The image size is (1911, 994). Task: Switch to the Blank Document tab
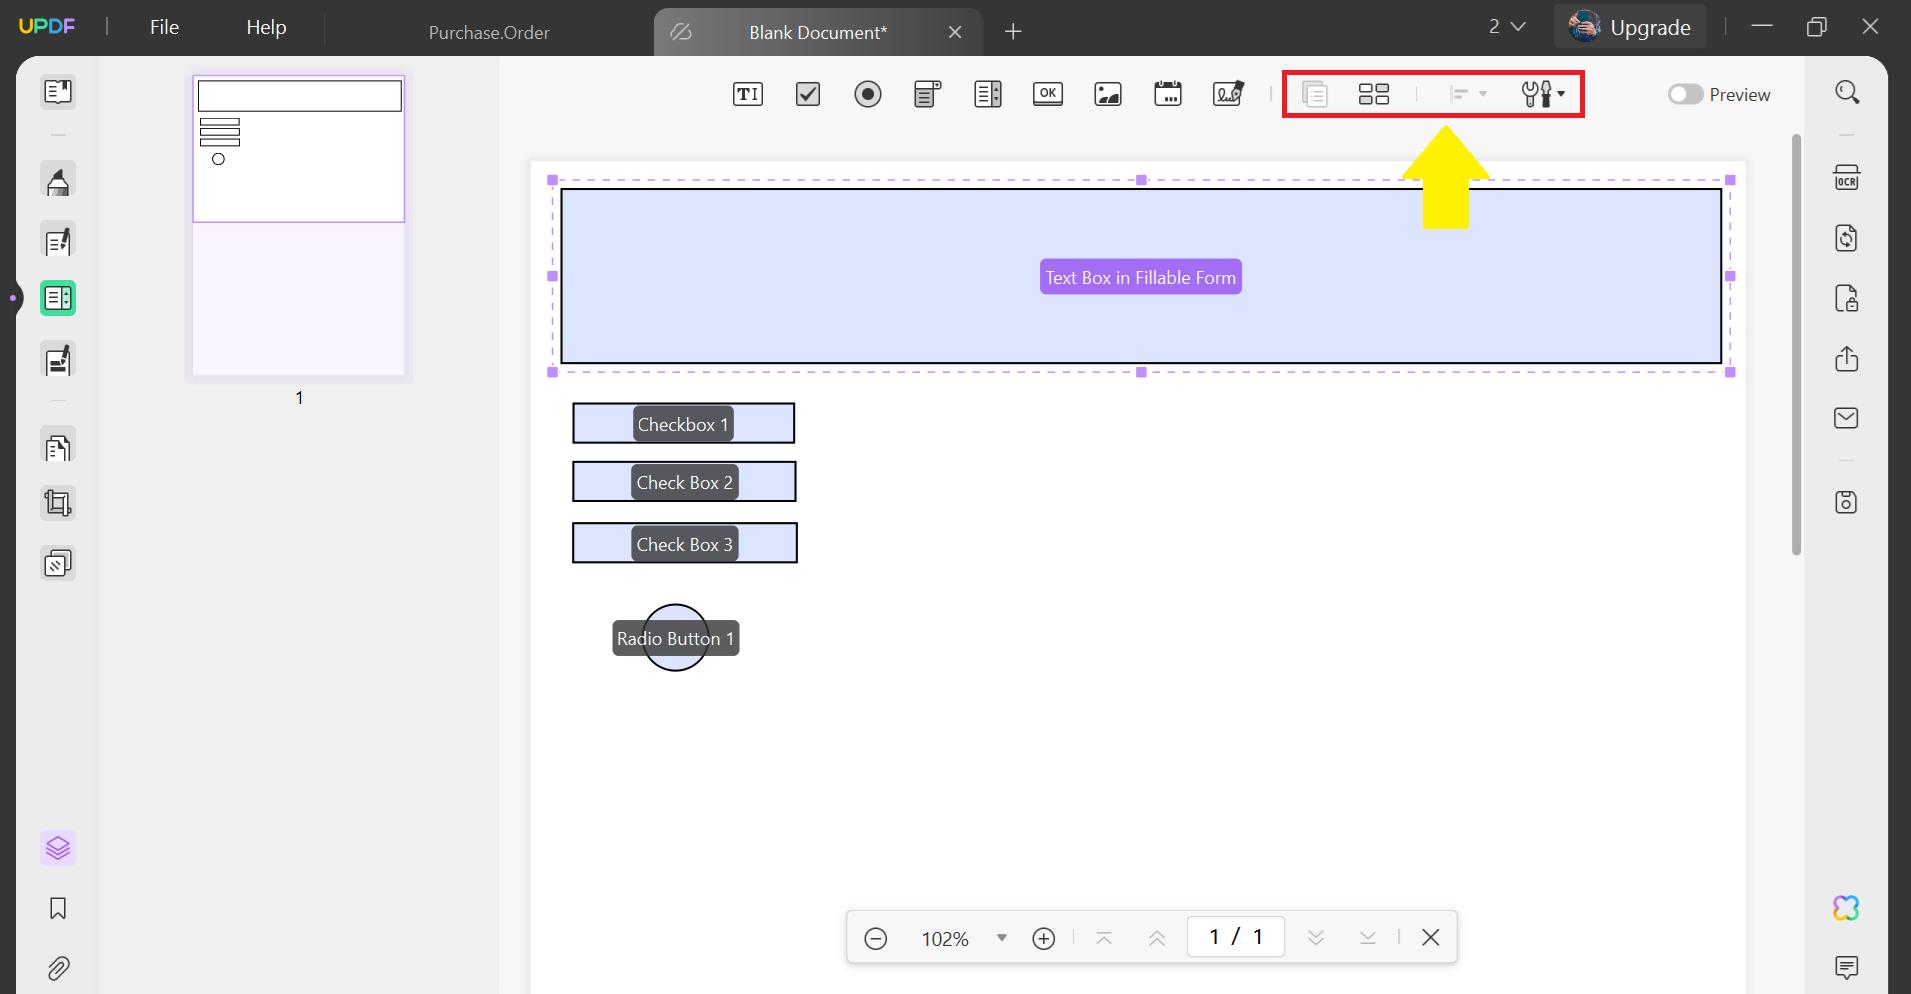817,32
